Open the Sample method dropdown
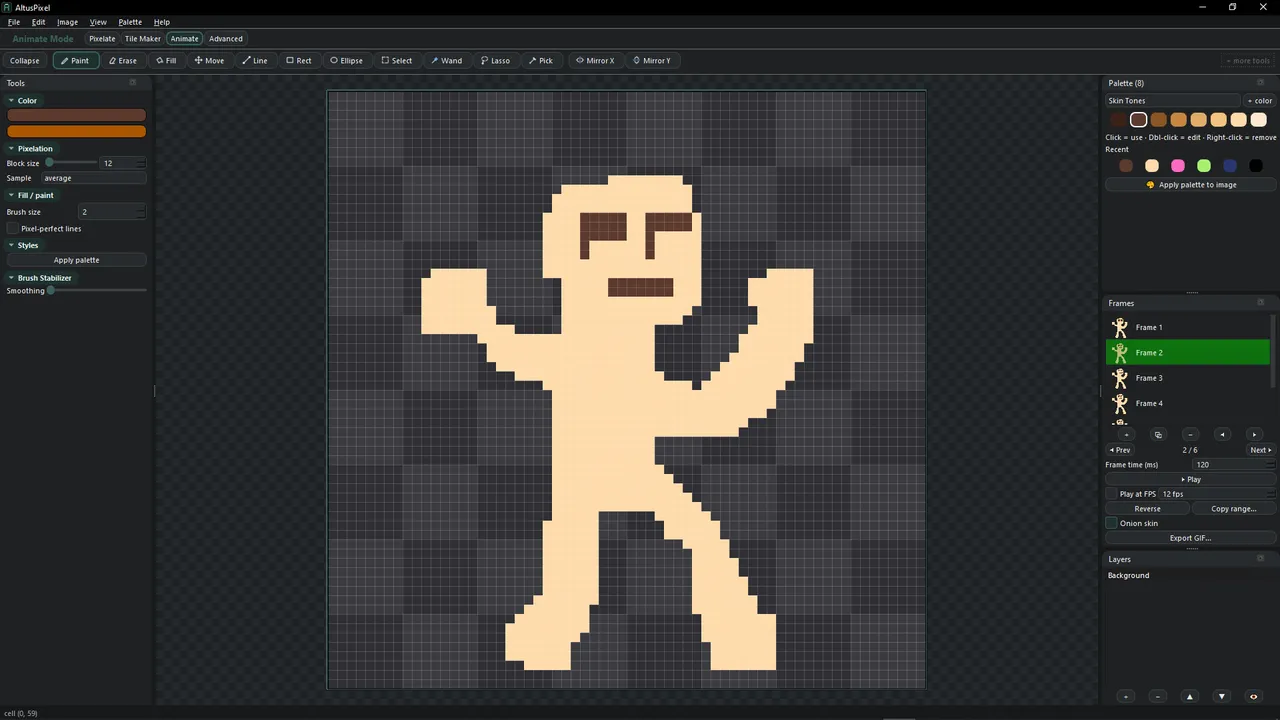The image size is (1280, 720). point(94,178)
